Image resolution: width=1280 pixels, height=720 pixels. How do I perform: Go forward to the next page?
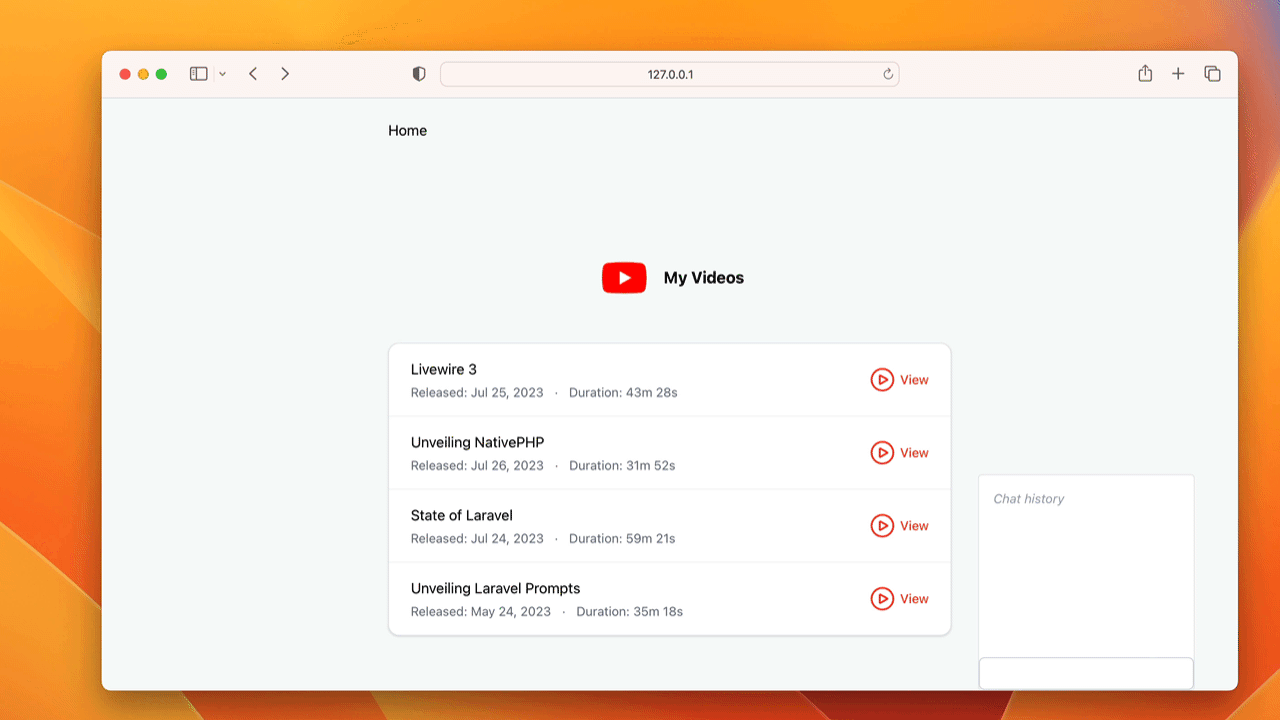pyautogui.click(x=285, y=74)
